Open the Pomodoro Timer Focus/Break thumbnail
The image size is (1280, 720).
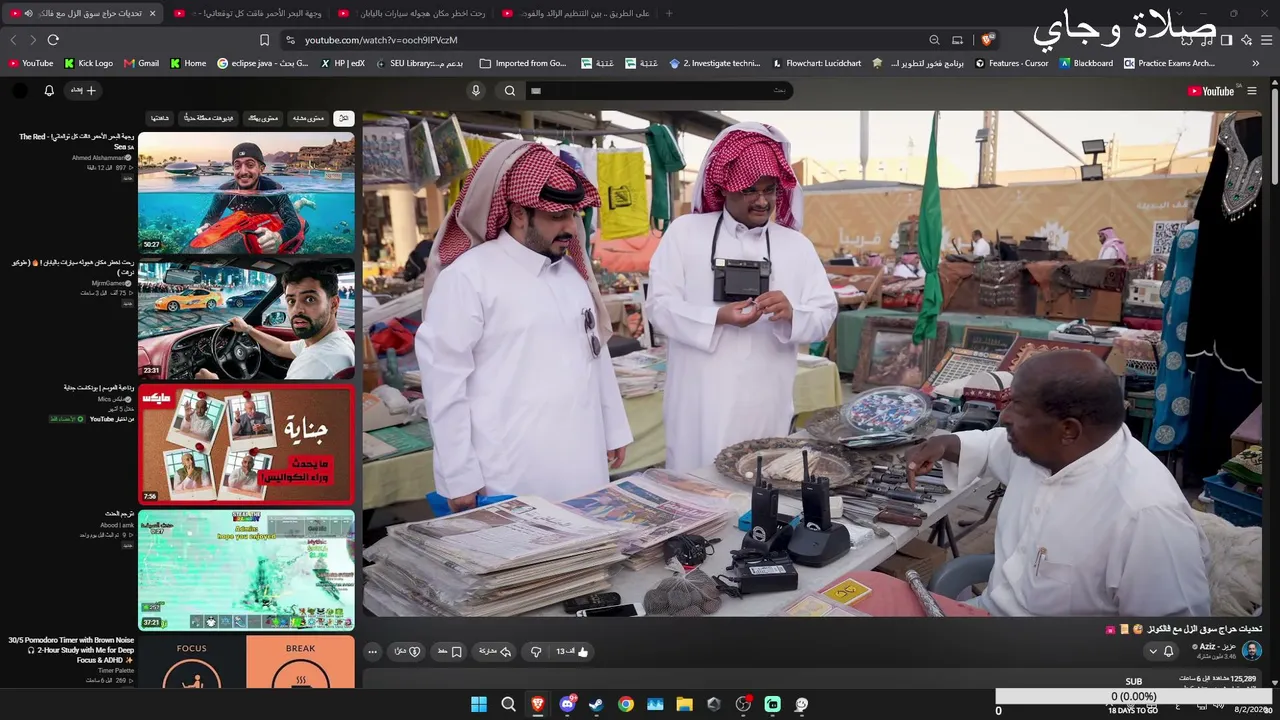click(246, 662)
